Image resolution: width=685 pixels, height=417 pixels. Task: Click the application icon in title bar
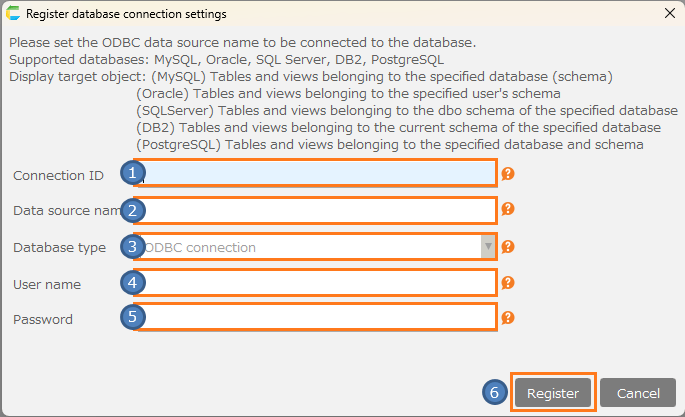[x=13, y=14]
